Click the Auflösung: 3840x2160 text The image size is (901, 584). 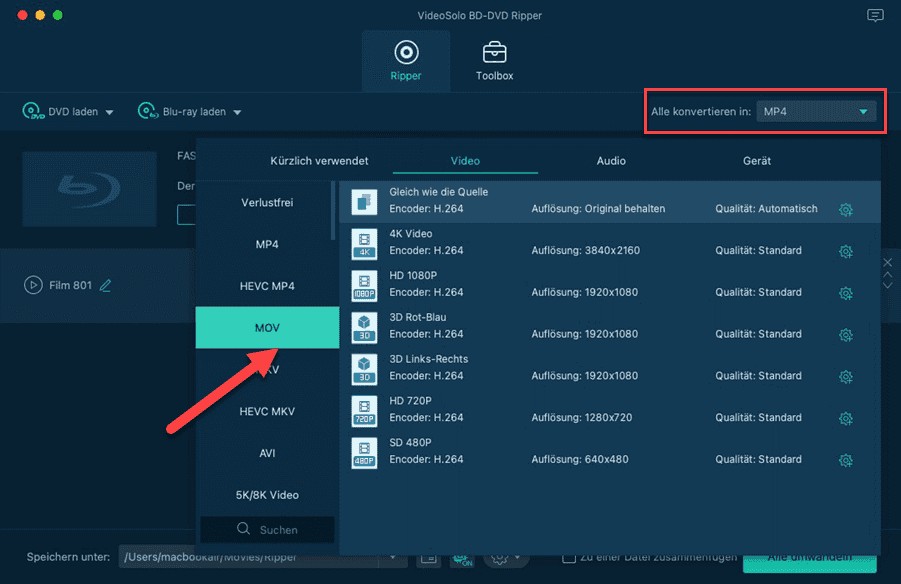point(586,251)
